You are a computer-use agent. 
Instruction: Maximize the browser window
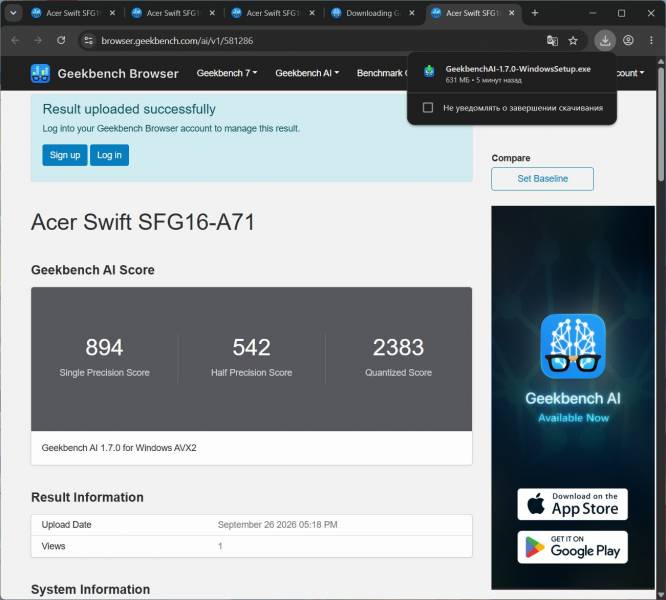(x=621, y=13)
